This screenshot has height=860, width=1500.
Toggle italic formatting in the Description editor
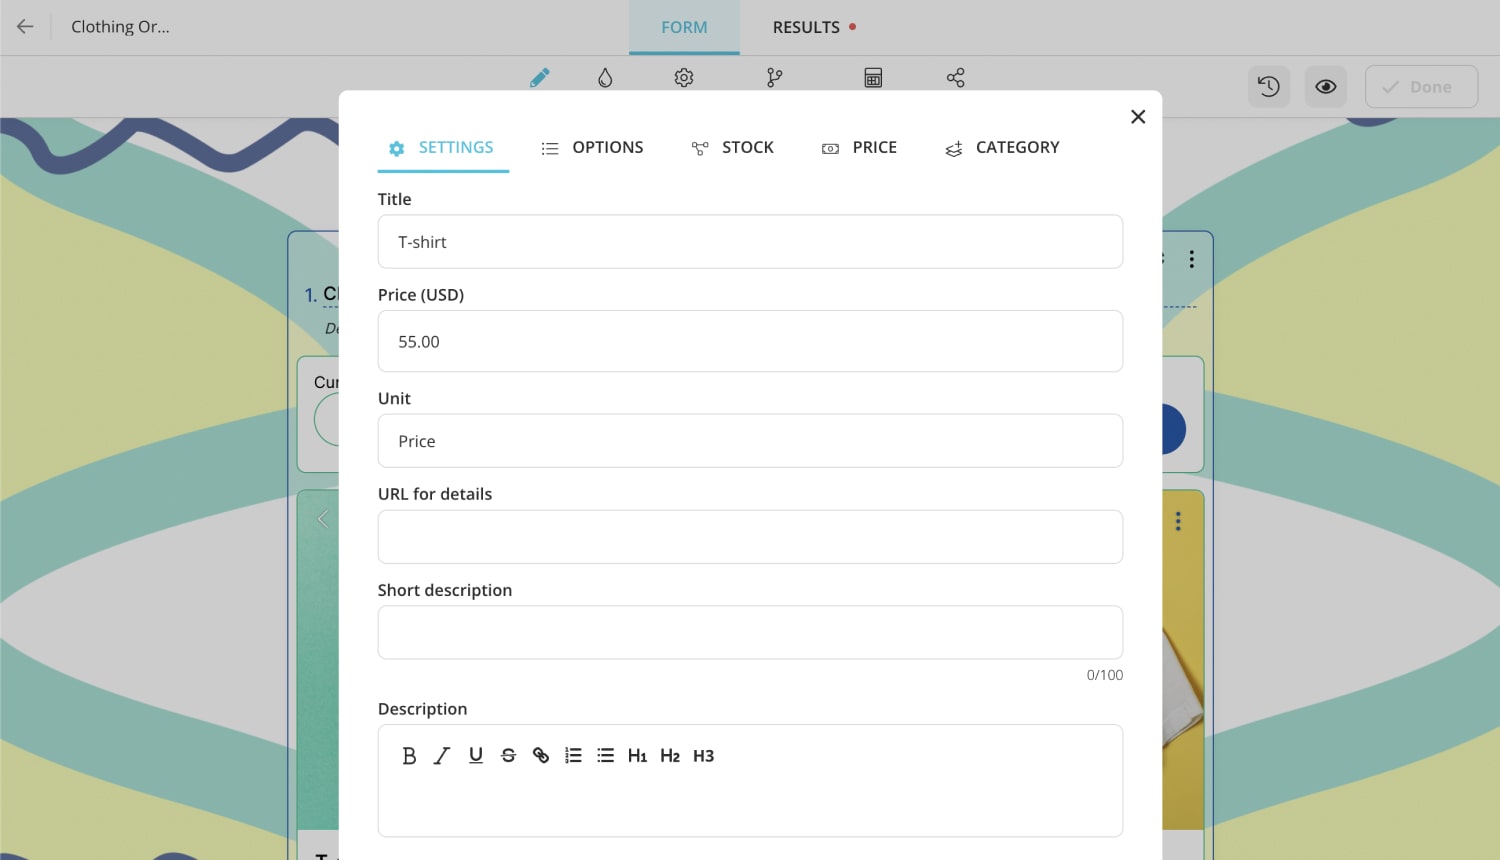(441, 755)
